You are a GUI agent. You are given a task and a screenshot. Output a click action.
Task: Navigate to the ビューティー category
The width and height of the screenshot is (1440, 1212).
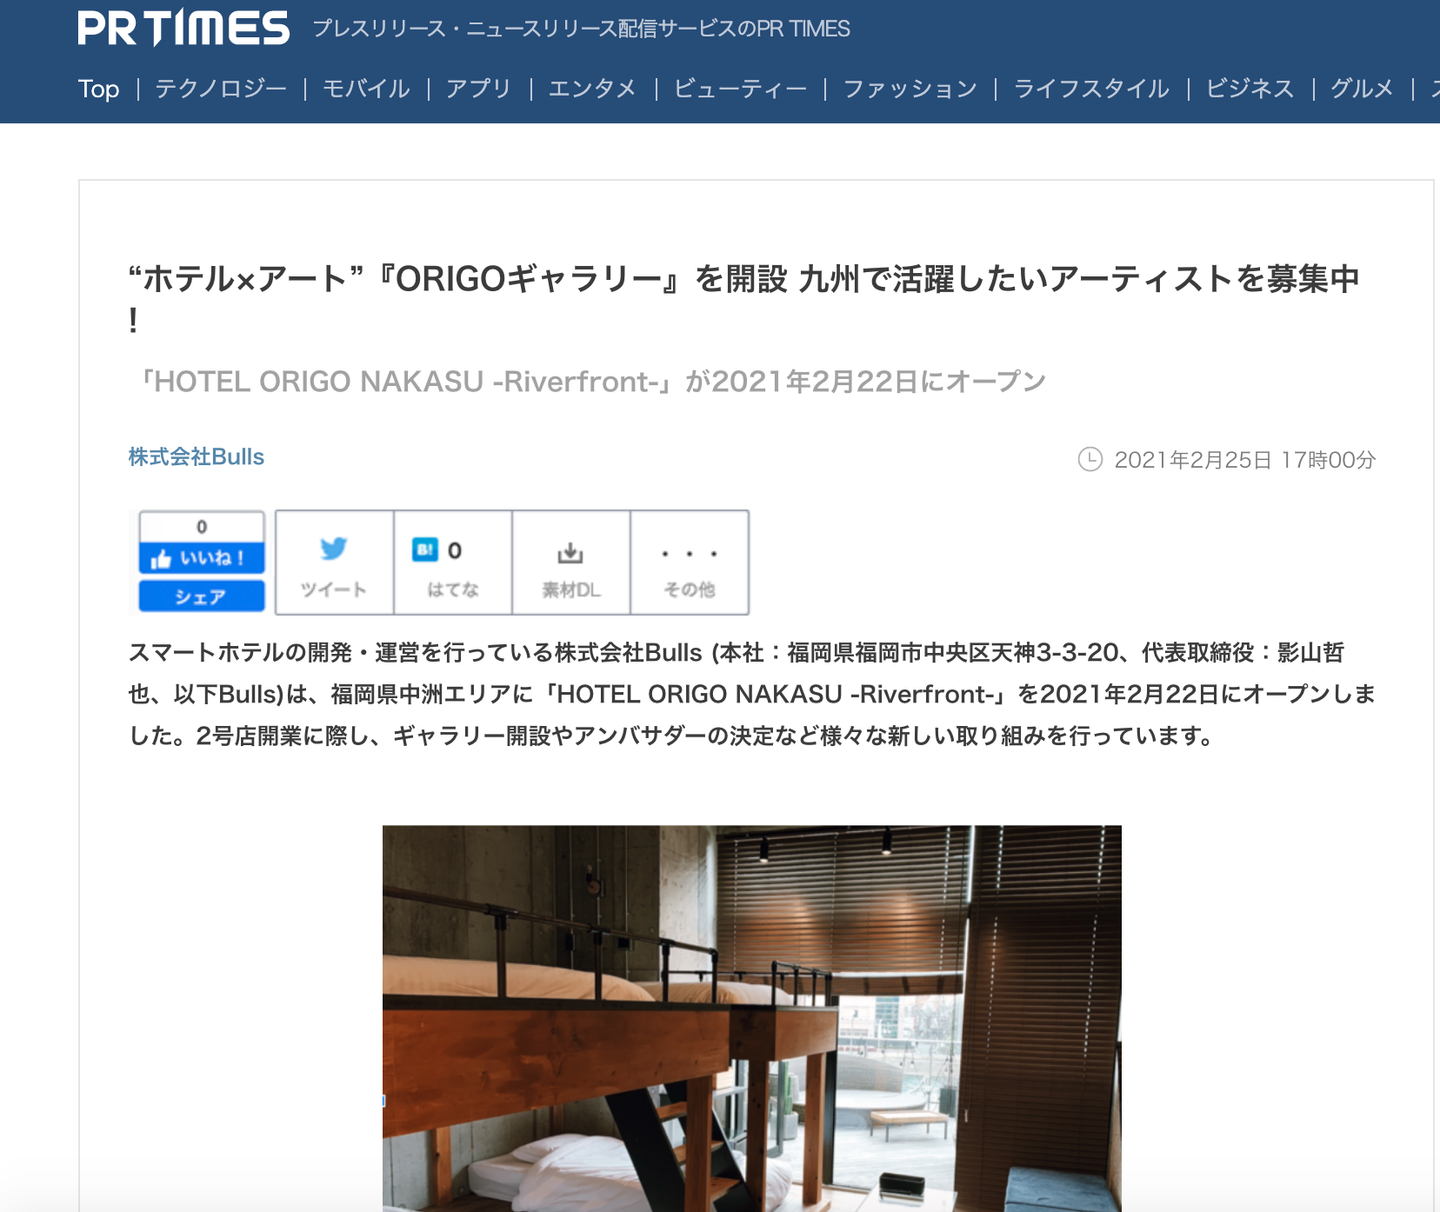point(740,89)
